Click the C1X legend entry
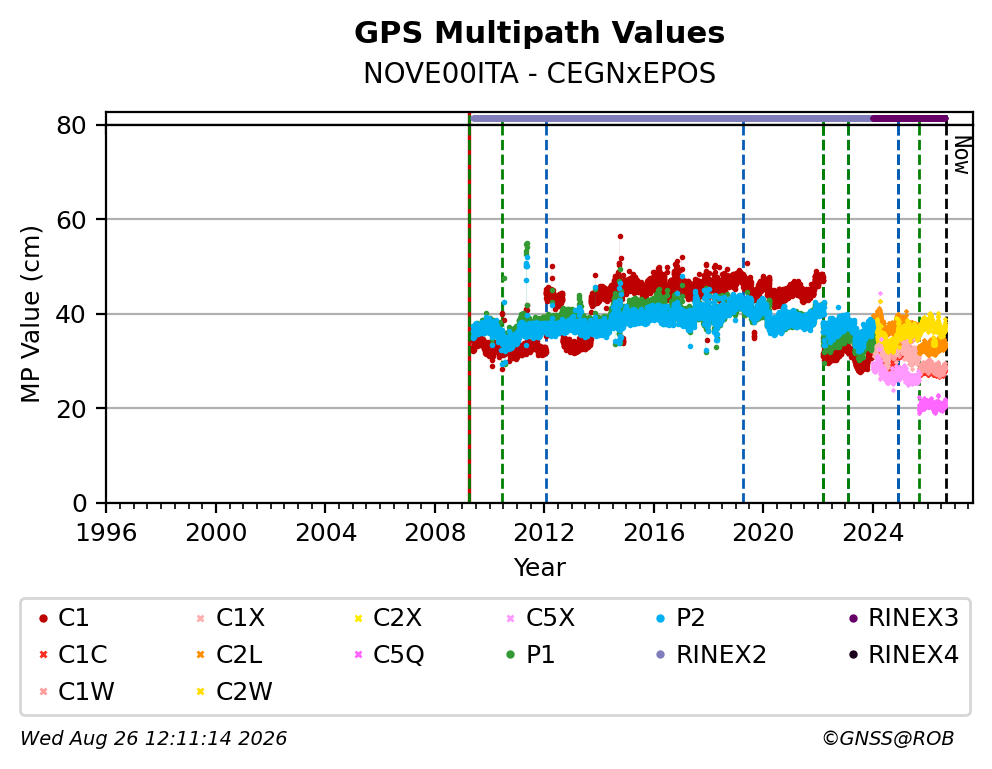 pyautogui.click(x=230, y=618)
